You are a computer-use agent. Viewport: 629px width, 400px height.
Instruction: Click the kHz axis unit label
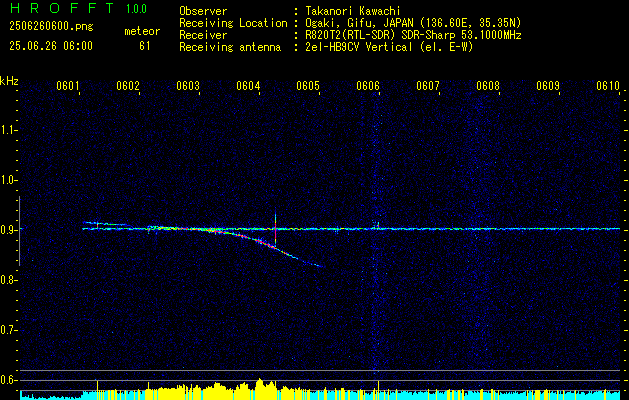[x=9, y=81]
